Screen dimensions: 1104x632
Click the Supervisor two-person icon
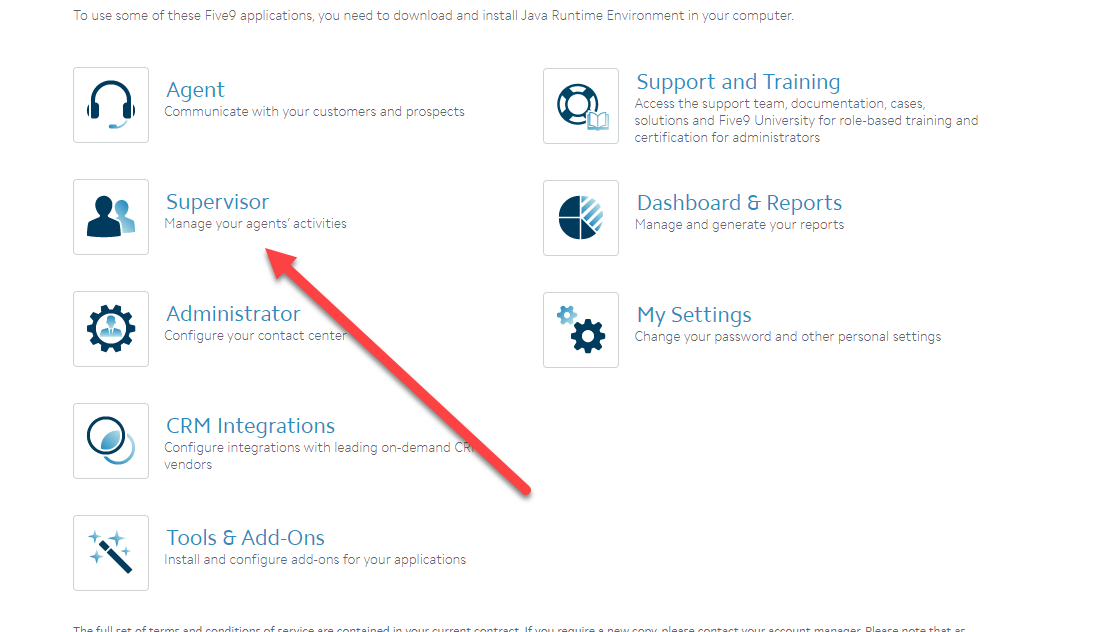pyautogui.click(x=111, y=217)
